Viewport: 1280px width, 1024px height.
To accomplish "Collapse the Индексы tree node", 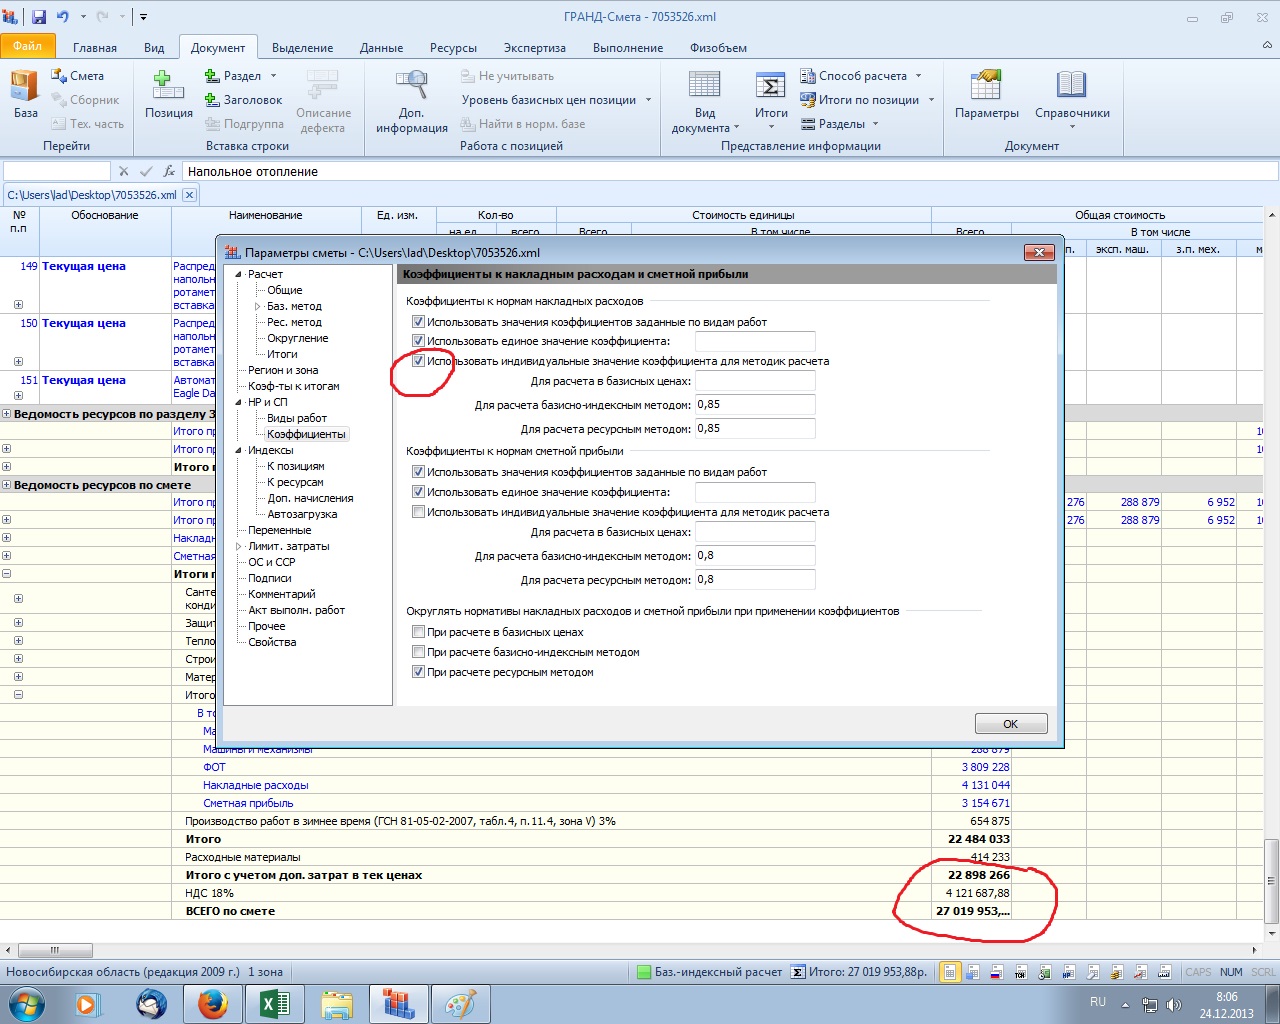I will 239,450.
